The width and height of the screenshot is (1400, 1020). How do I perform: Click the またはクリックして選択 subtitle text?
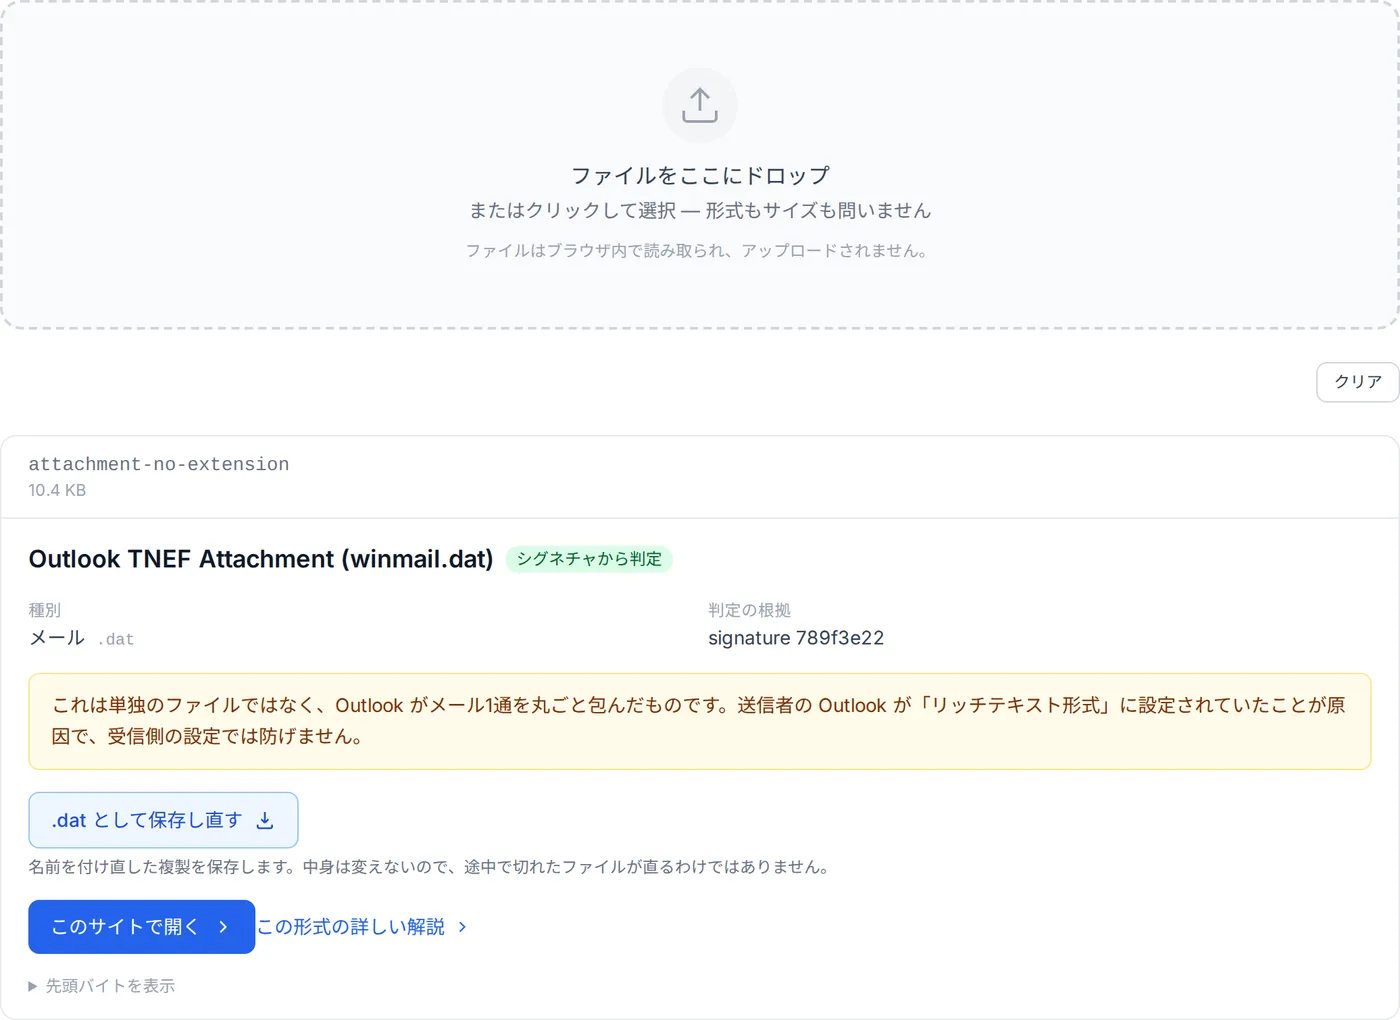(x=700, y=211)
